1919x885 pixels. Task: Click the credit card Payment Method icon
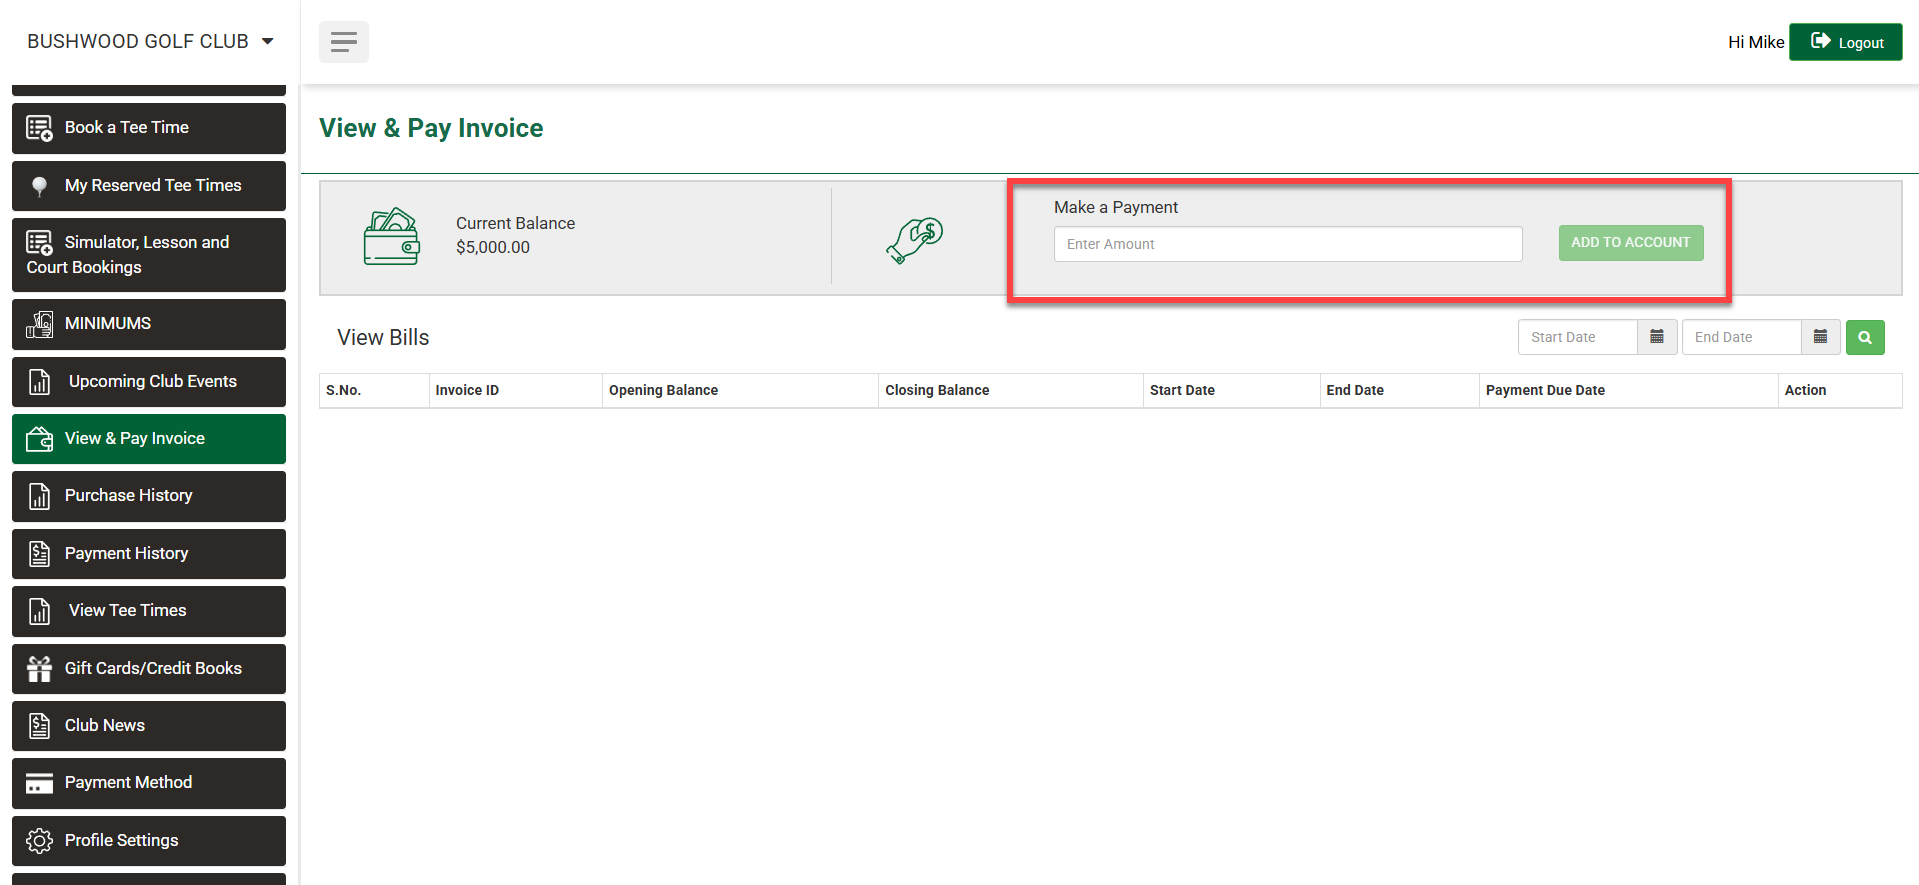(x=39, y=783)
